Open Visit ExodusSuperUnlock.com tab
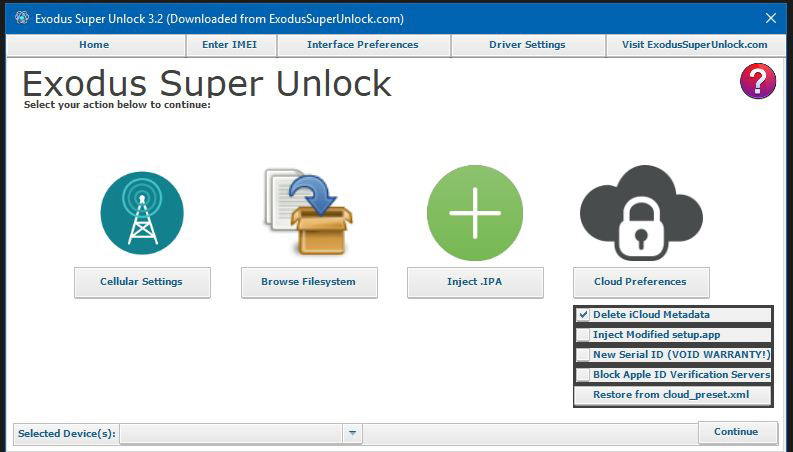 click(x=695, y=45)
